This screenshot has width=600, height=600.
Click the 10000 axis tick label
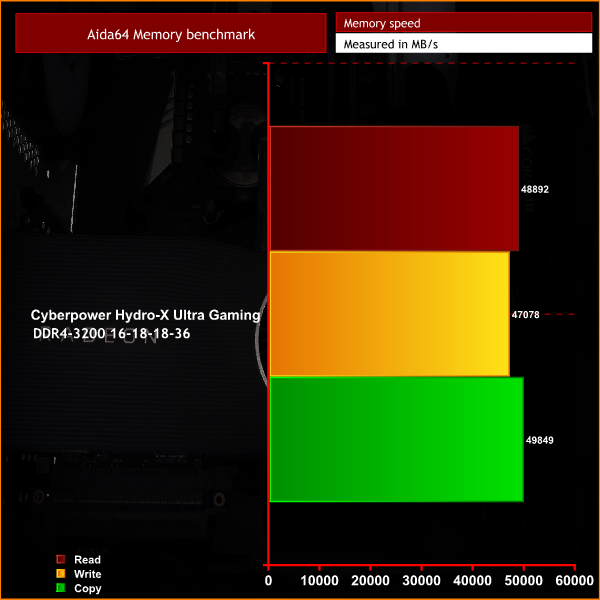pyautogui.click(x=320, y=580)
